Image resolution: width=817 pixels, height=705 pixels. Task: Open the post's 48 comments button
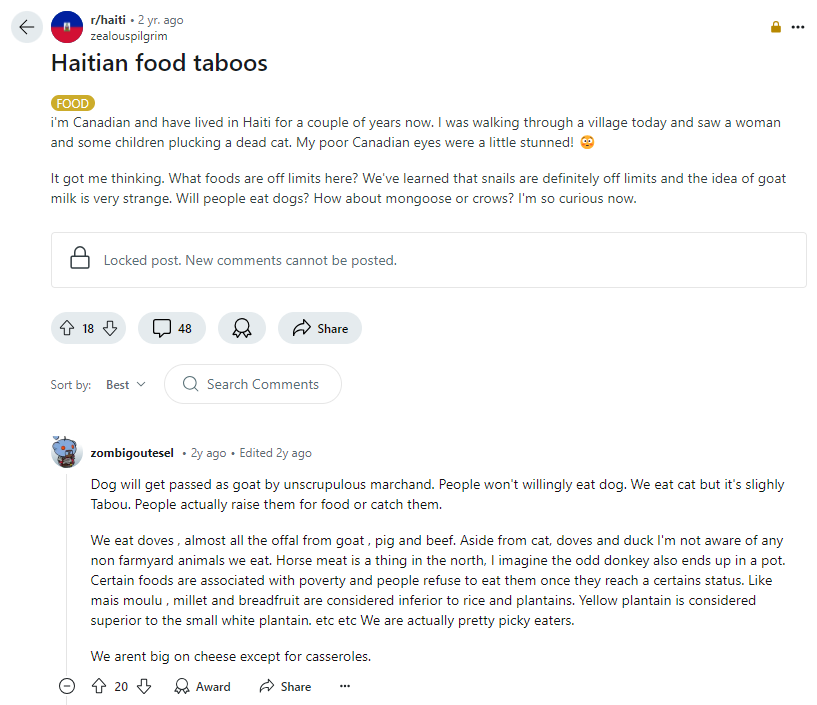(172, 328)
